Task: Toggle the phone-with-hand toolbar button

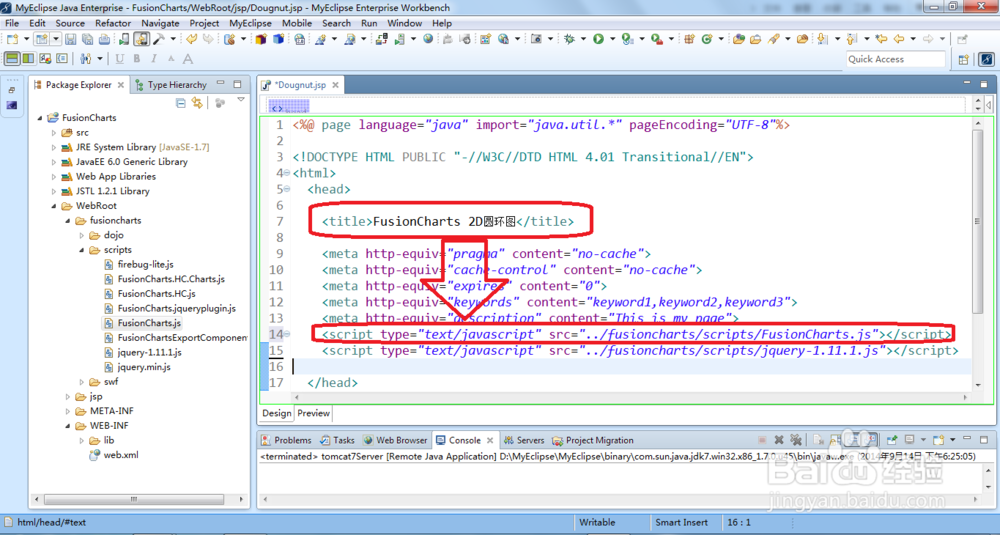Action: [142, 39]
